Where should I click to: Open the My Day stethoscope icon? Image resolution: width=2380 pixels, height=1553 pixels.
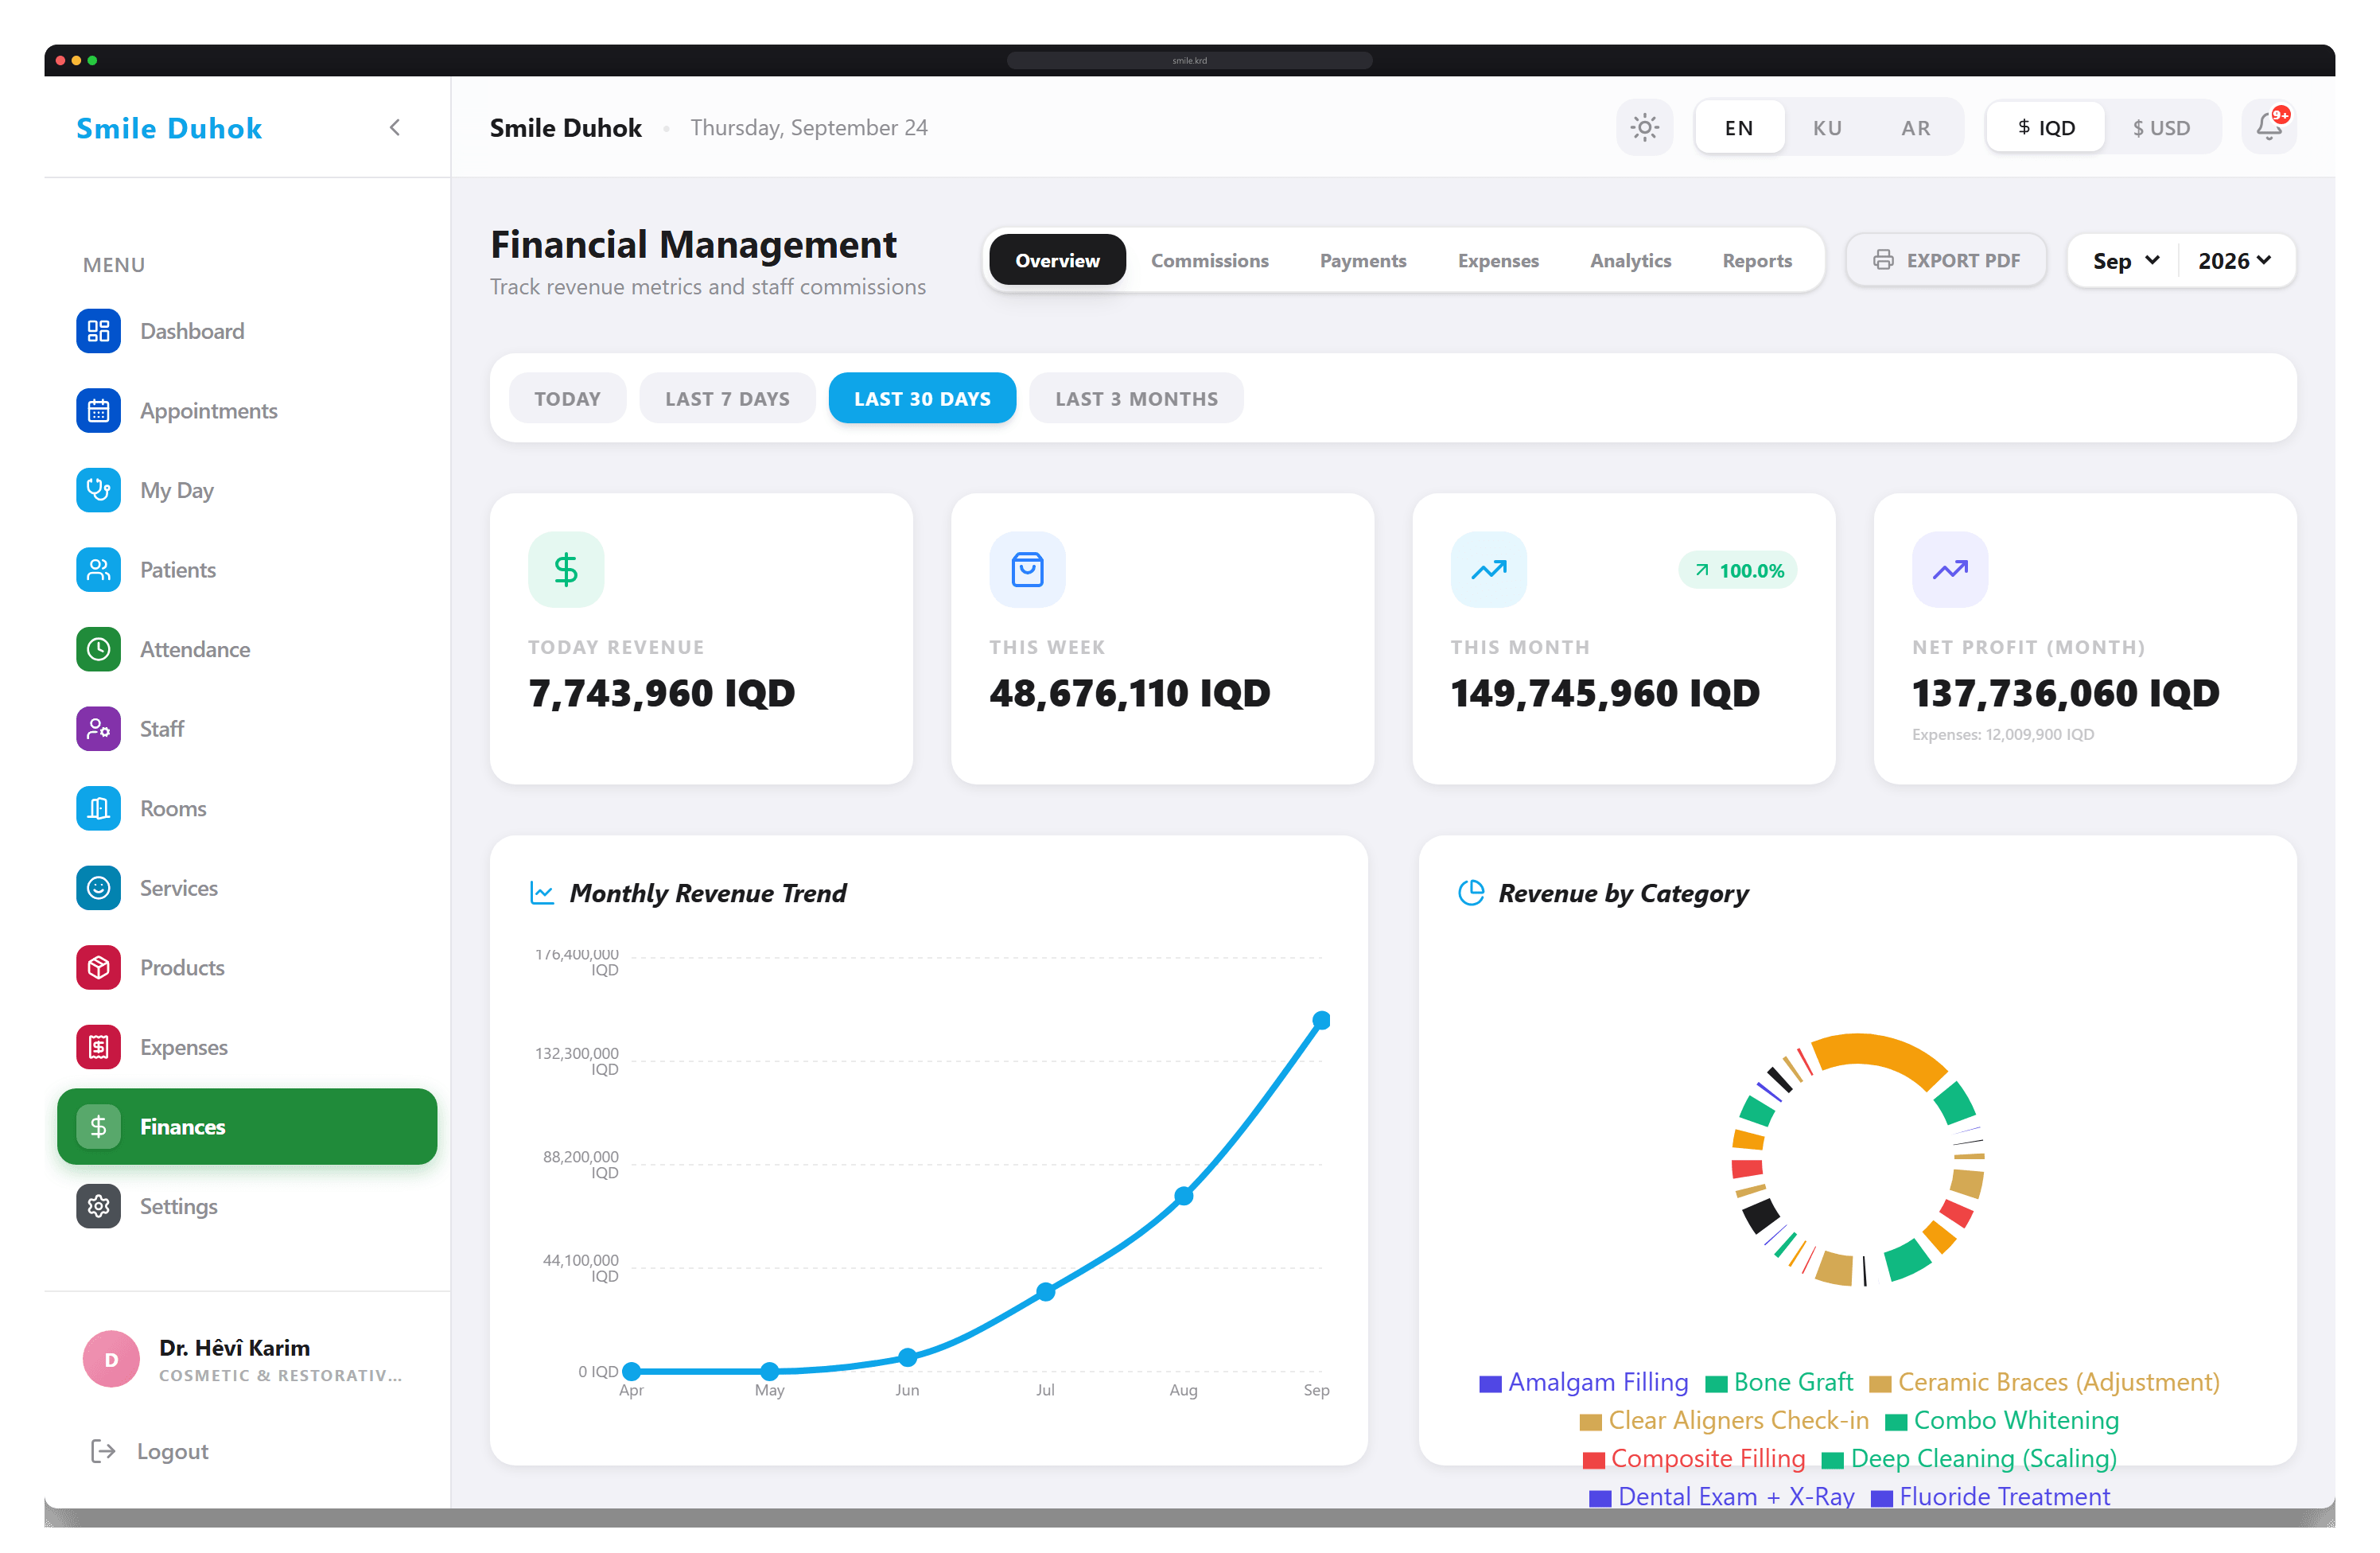coord(98,490)
